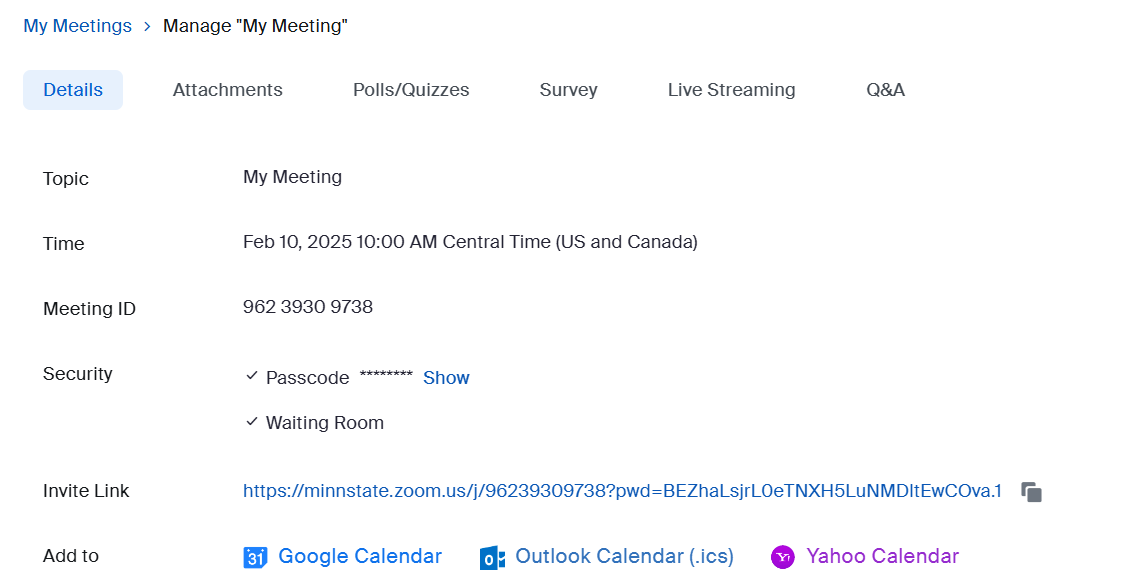Add meeting via Yahoo Calendar text link

tap(882, 556)
